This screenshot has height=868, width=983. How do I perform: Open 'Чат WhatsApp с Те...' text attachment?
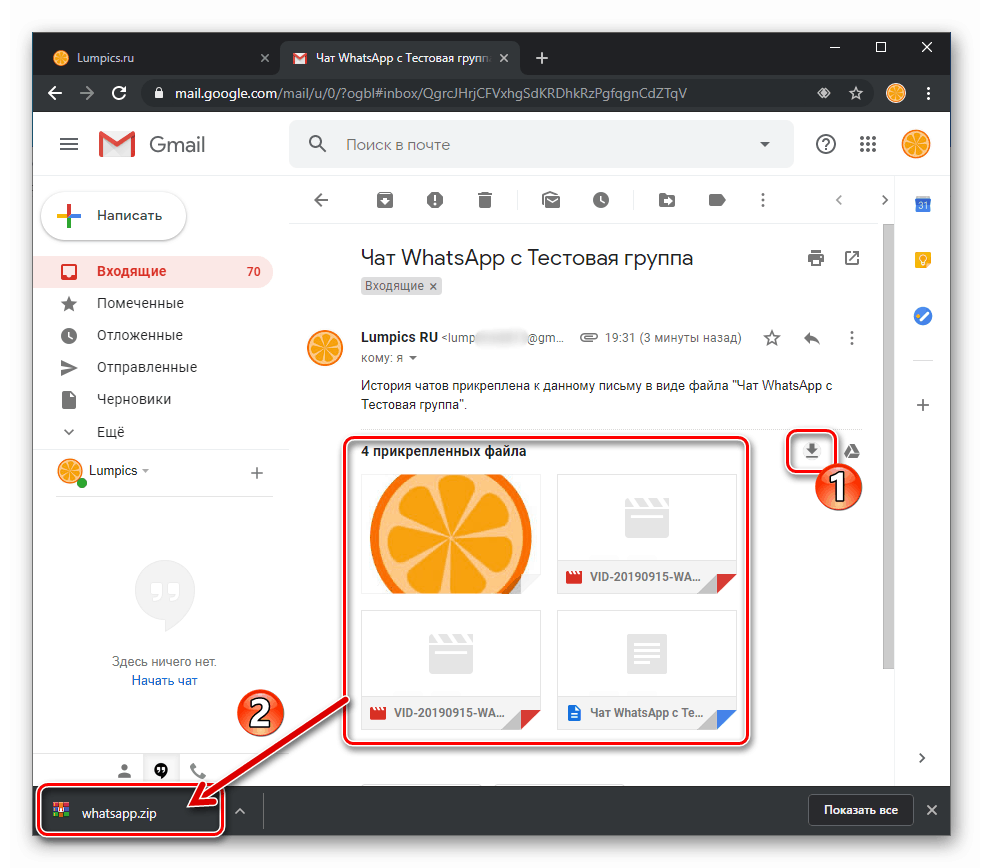646,670
